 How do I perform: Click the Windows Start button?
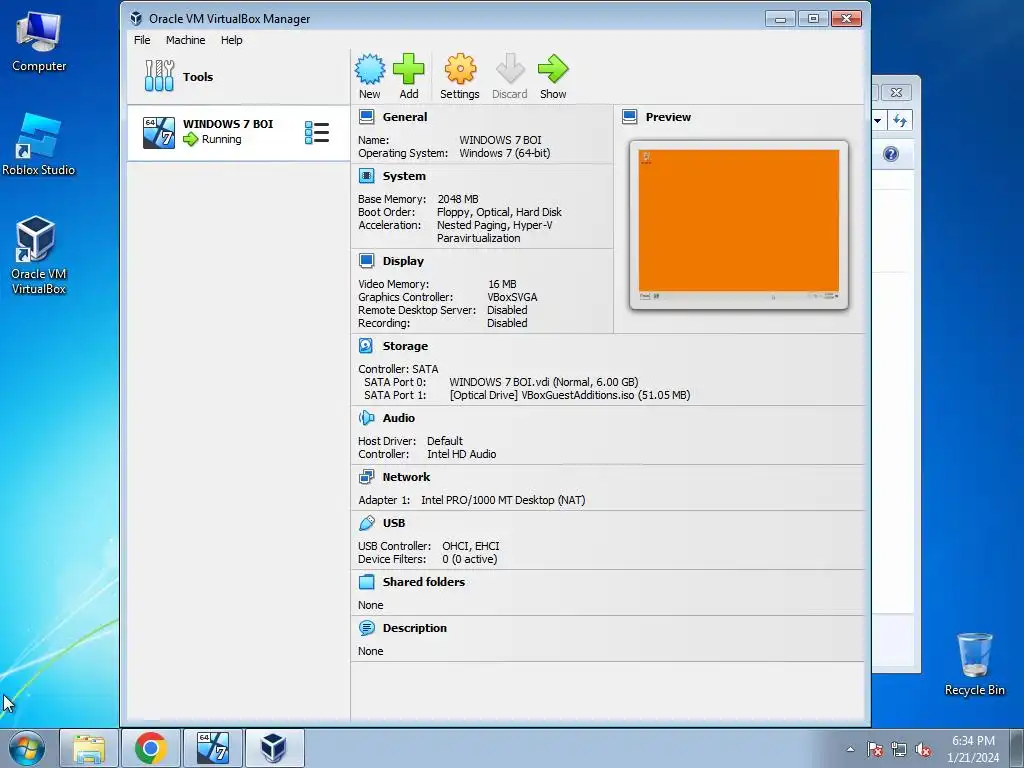coord(27,748)
